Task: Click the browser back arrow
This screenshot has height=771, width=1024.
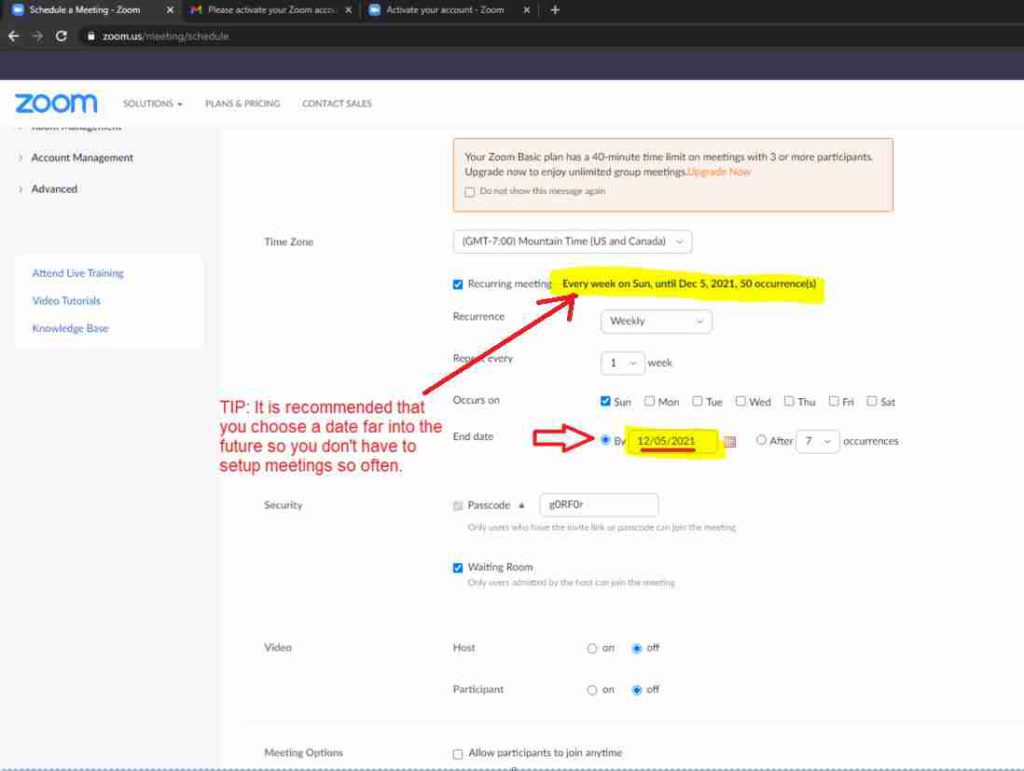Action: pyautogui.click(x=13, y=36)
